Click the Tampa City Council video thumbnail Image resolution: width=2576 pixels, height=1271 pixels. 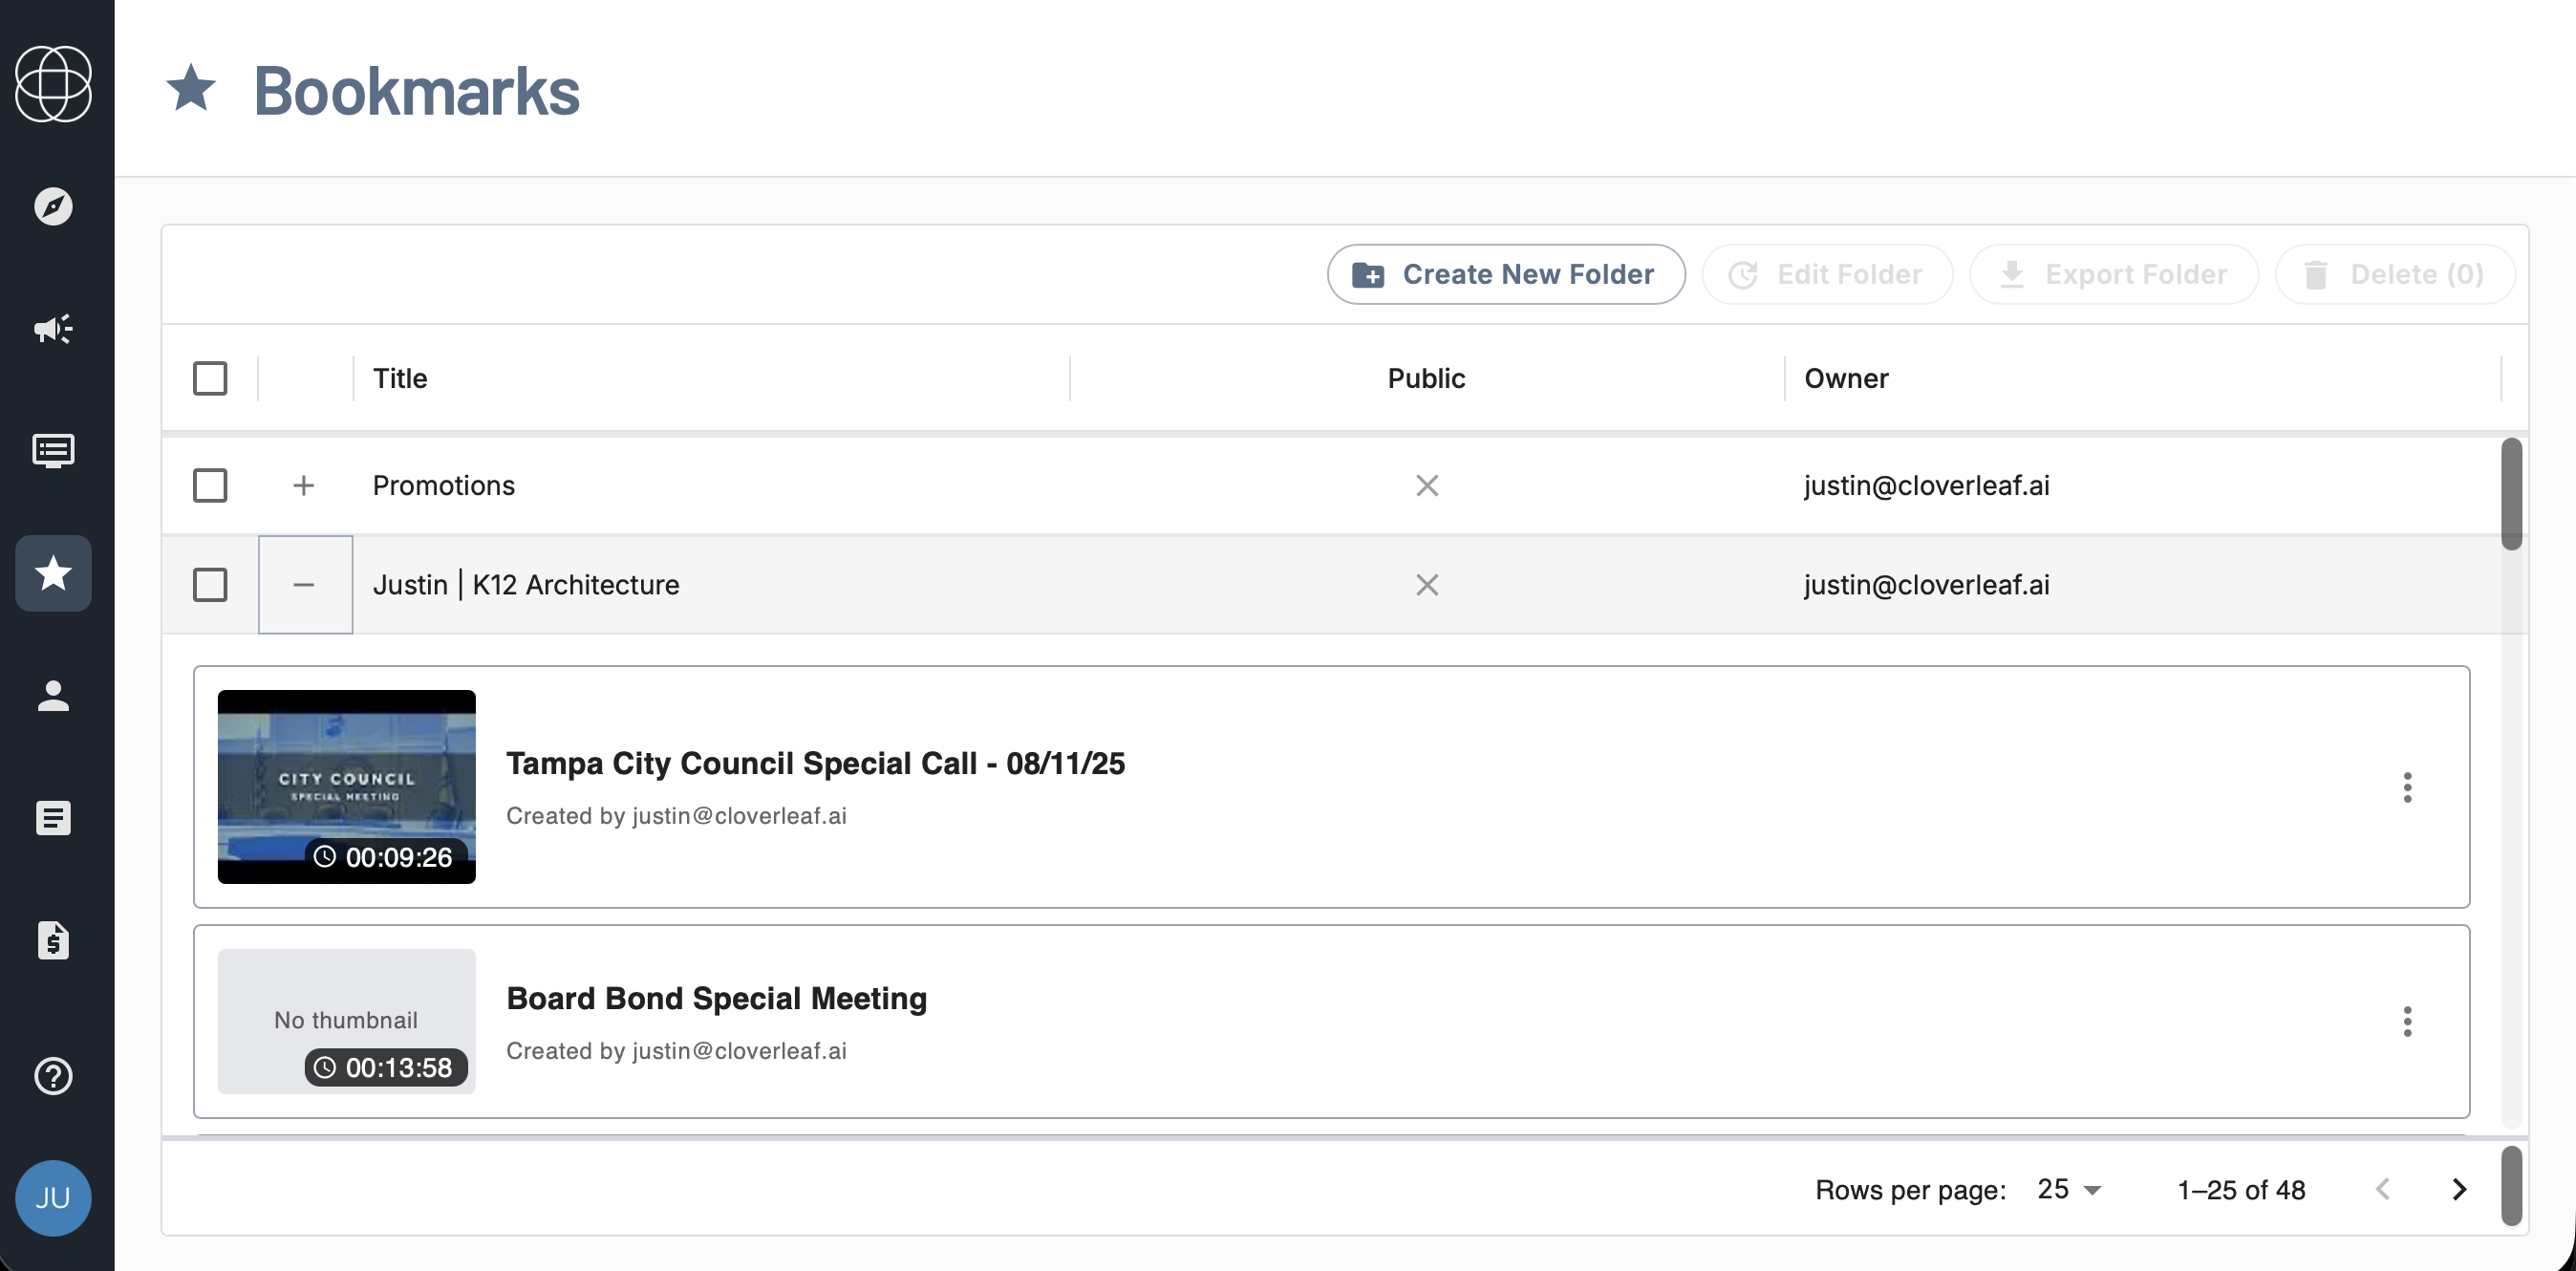(346, 786)
